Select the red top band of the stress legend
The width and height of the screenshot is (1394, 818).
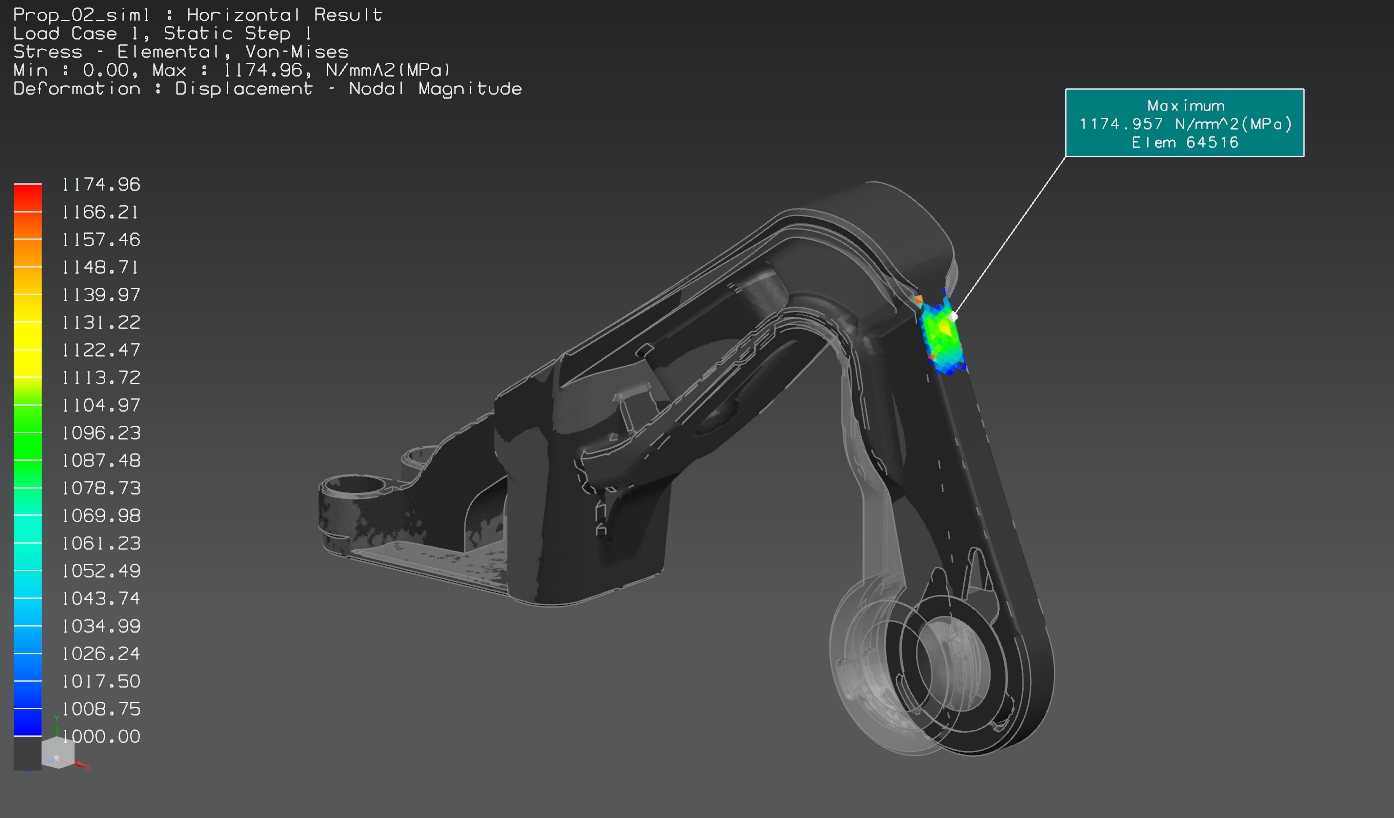pos(28,197)
